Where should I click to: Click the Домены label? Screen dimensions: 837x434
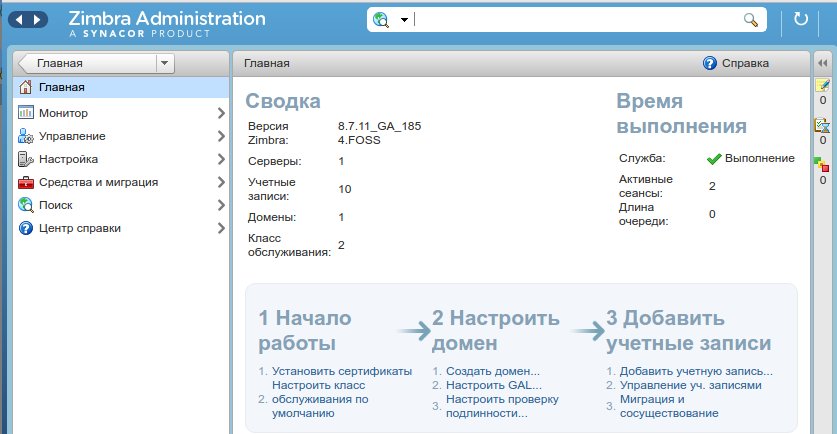coord(272,217)
